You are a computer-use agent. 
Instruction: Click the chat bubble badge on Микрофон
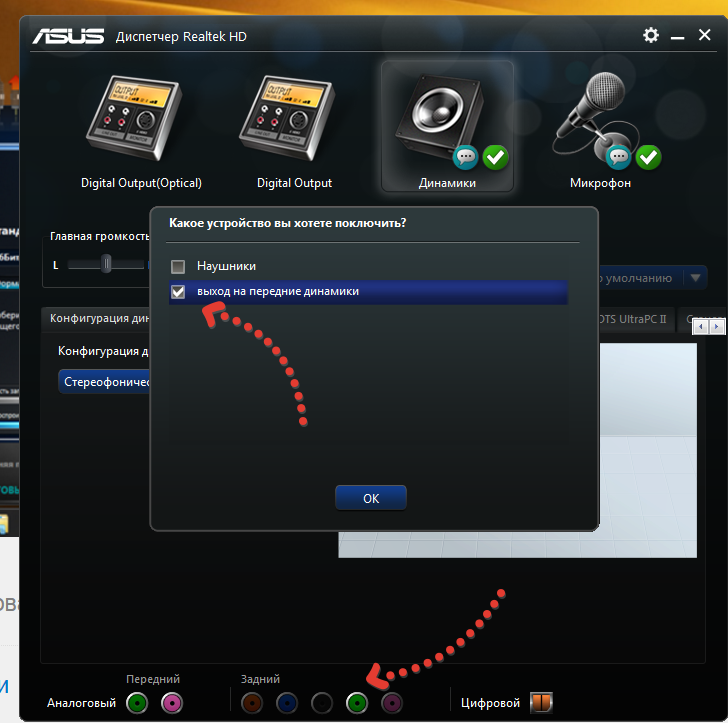[618, 158]
